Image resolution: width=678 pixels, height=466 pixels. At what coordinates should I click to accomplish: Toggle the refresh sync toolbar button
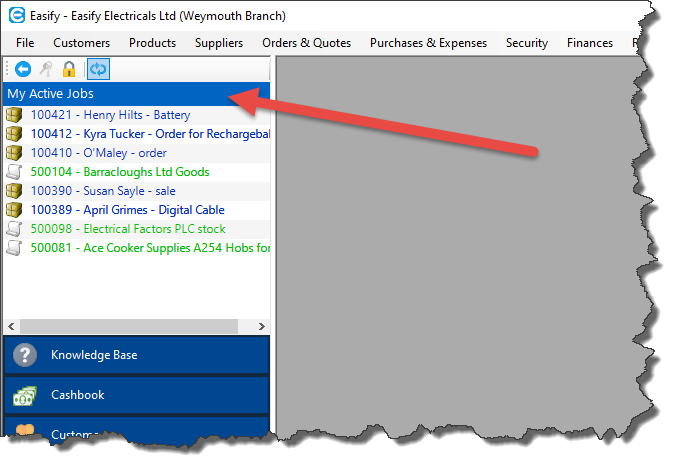pos(98,69)
